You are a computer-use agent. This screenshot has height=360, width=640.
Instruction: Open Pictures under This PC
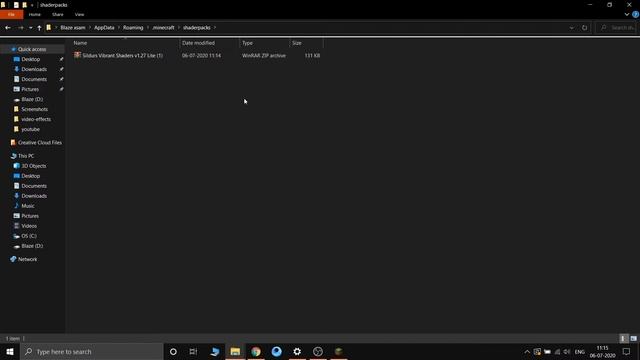30,216
